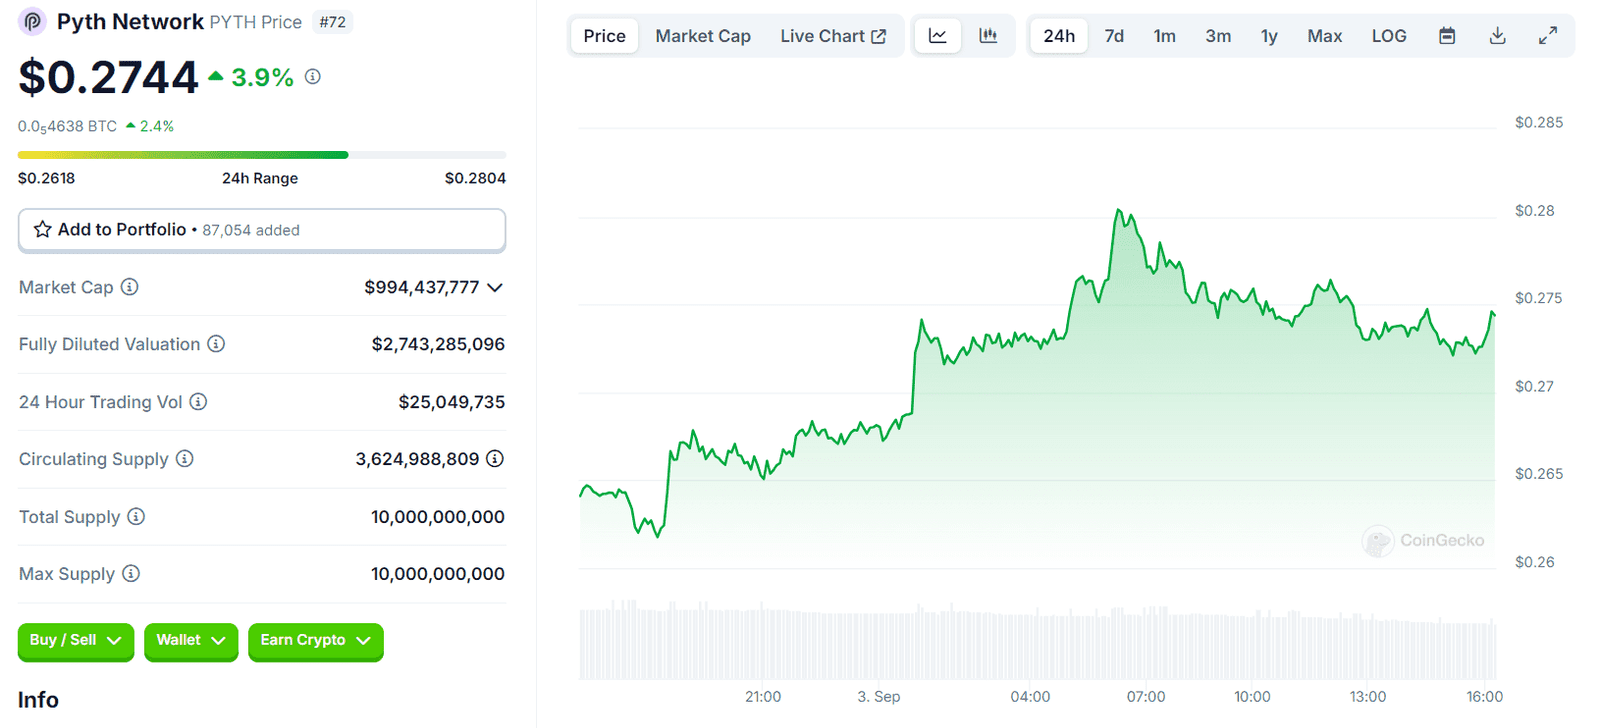The width and height of the screenshot is (1600, 728).
Task: Select the 7d time range
Action: [1114, 36]
